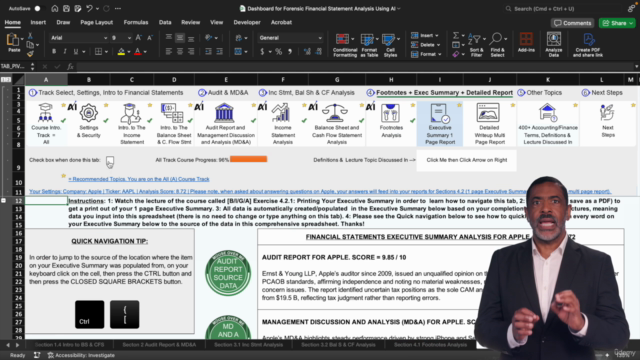The height and width of the screenshot is (360, 640).
Task: Click Analyze Data
Action: point(553,45)
